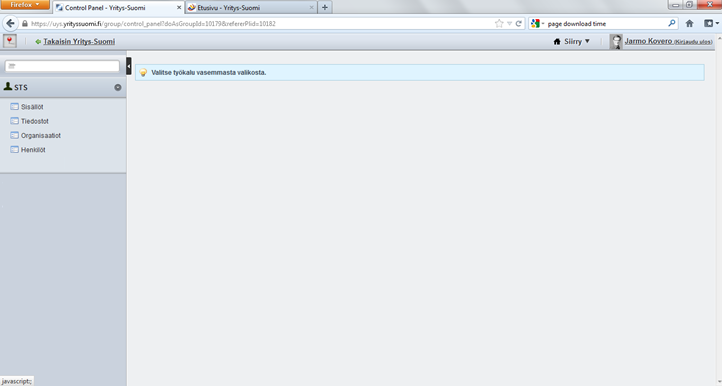This screenshot has height=387, width=722.
Task: Click the icon next to Sisällöt
Action: (14, 106)
